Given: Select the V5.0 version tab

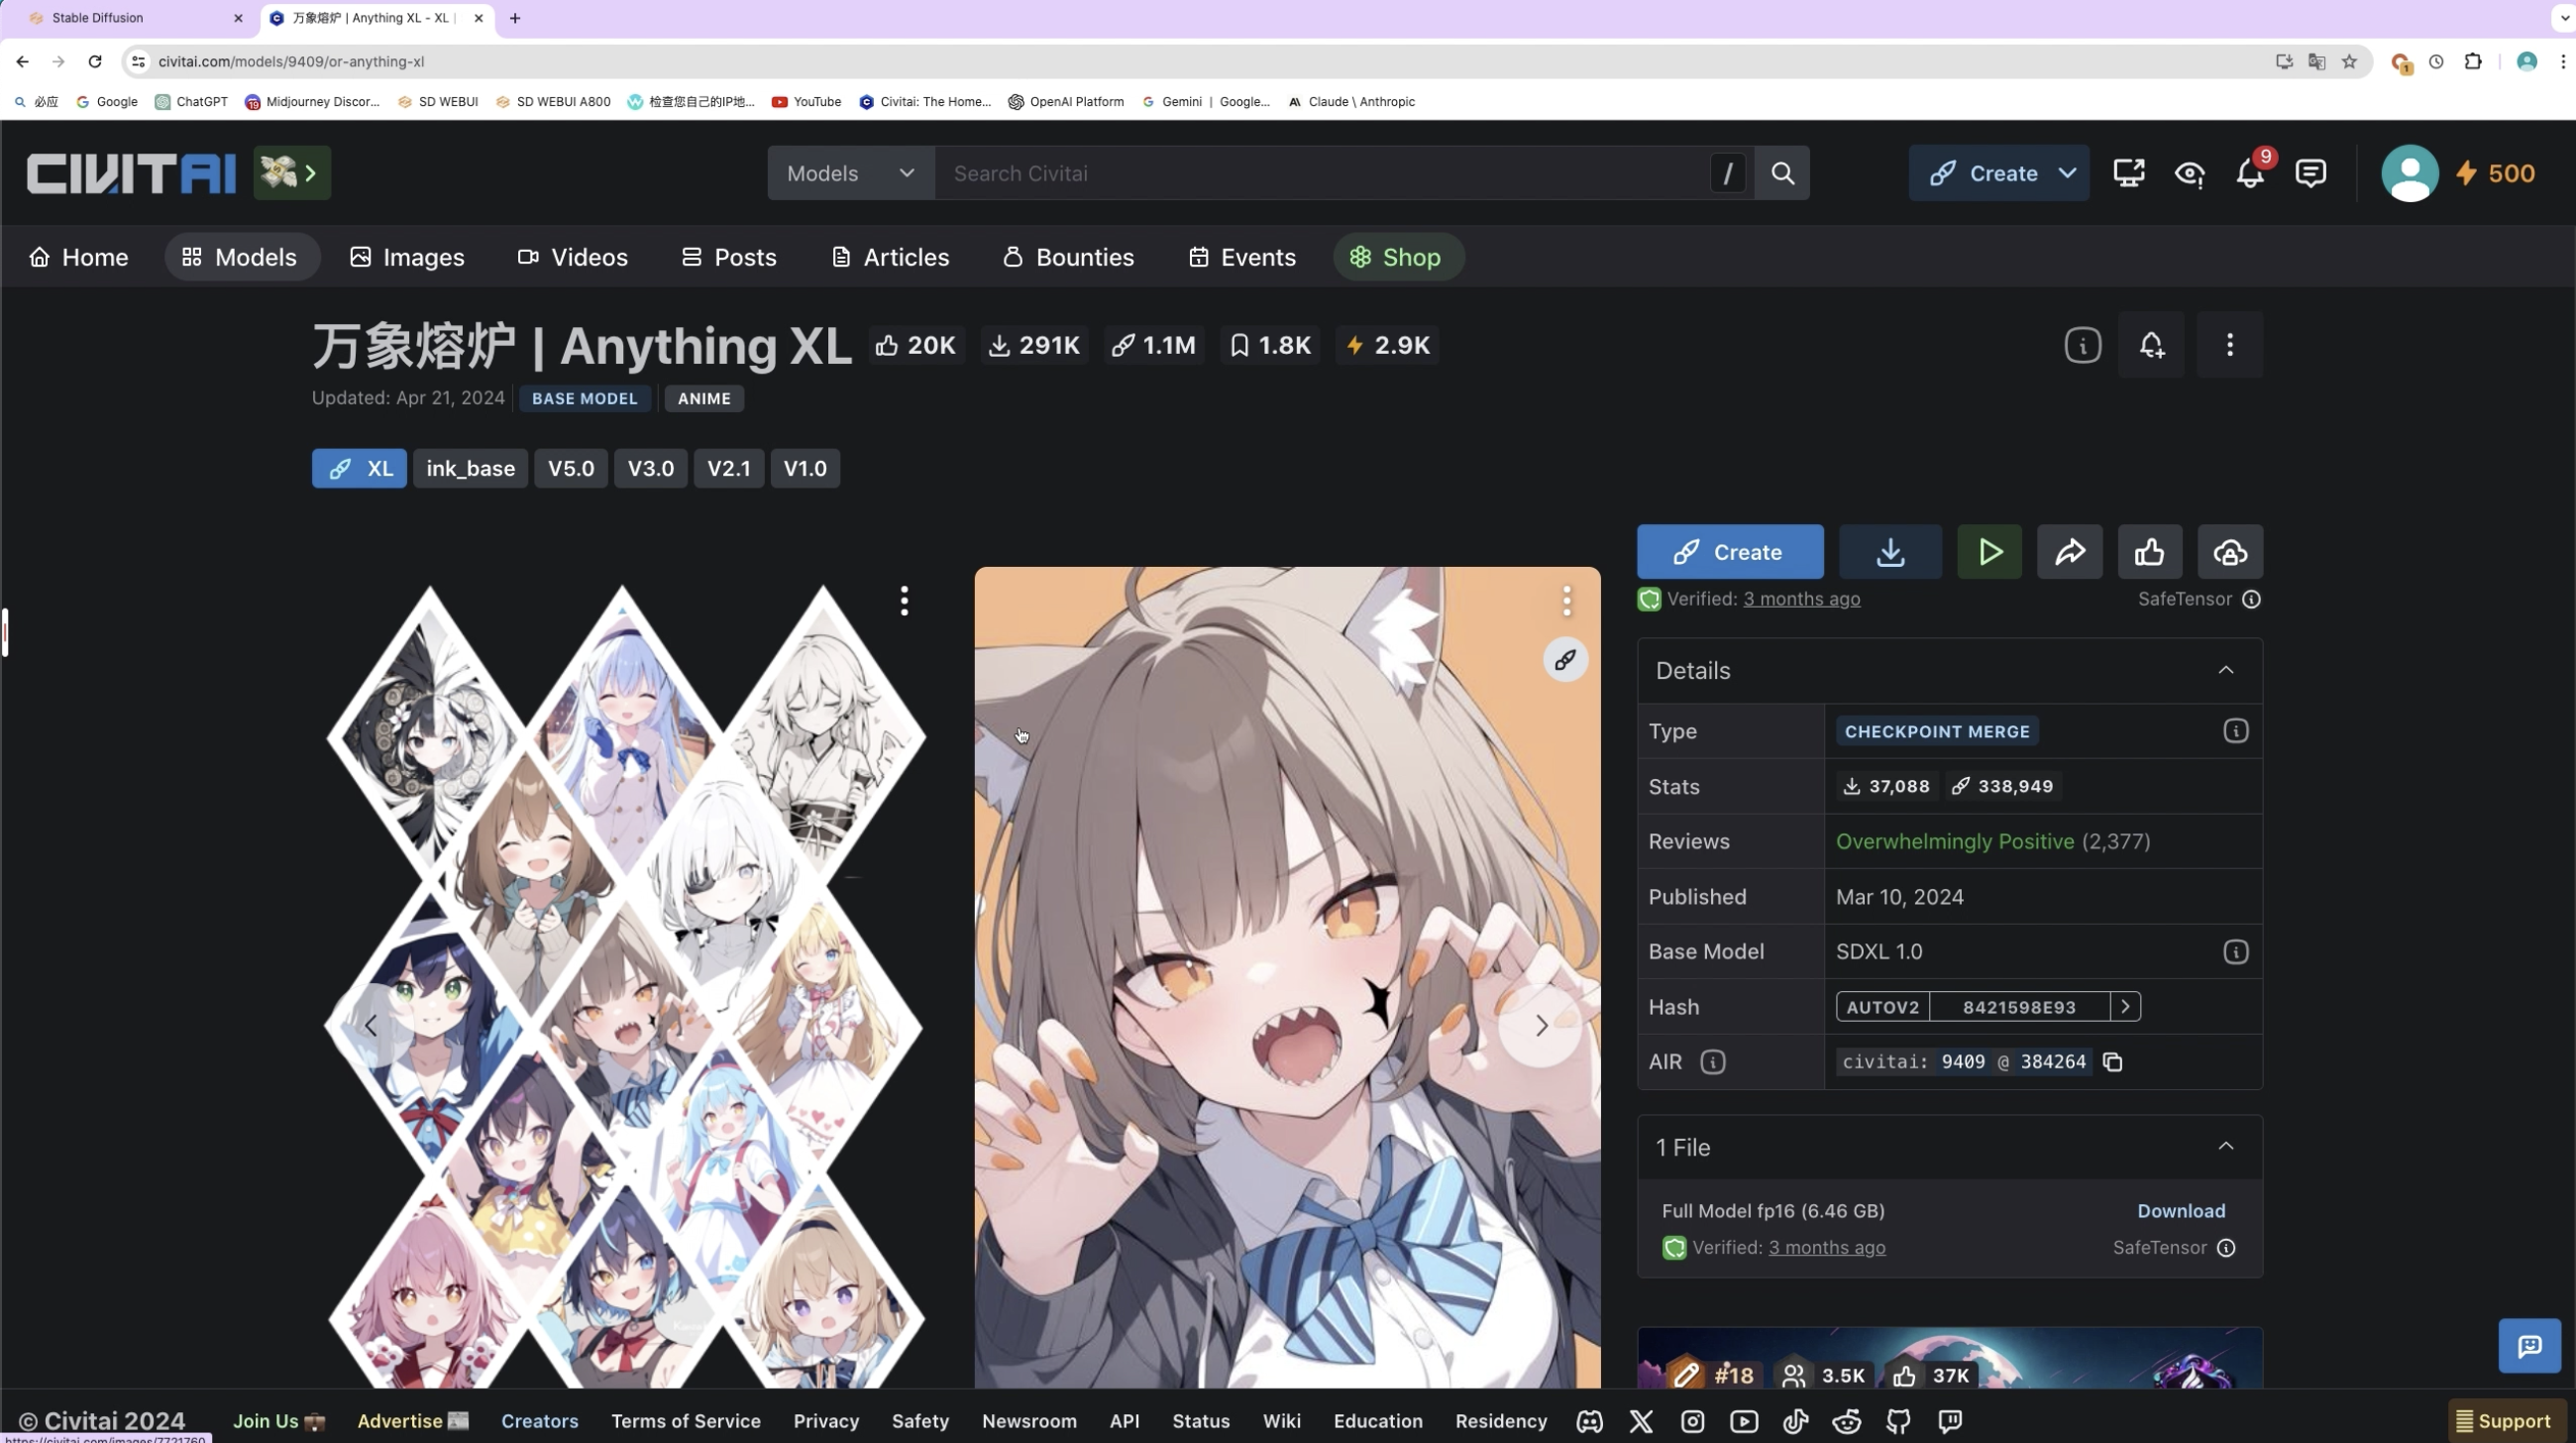Looking at the screenshot, I should click(x=571, y=469).
